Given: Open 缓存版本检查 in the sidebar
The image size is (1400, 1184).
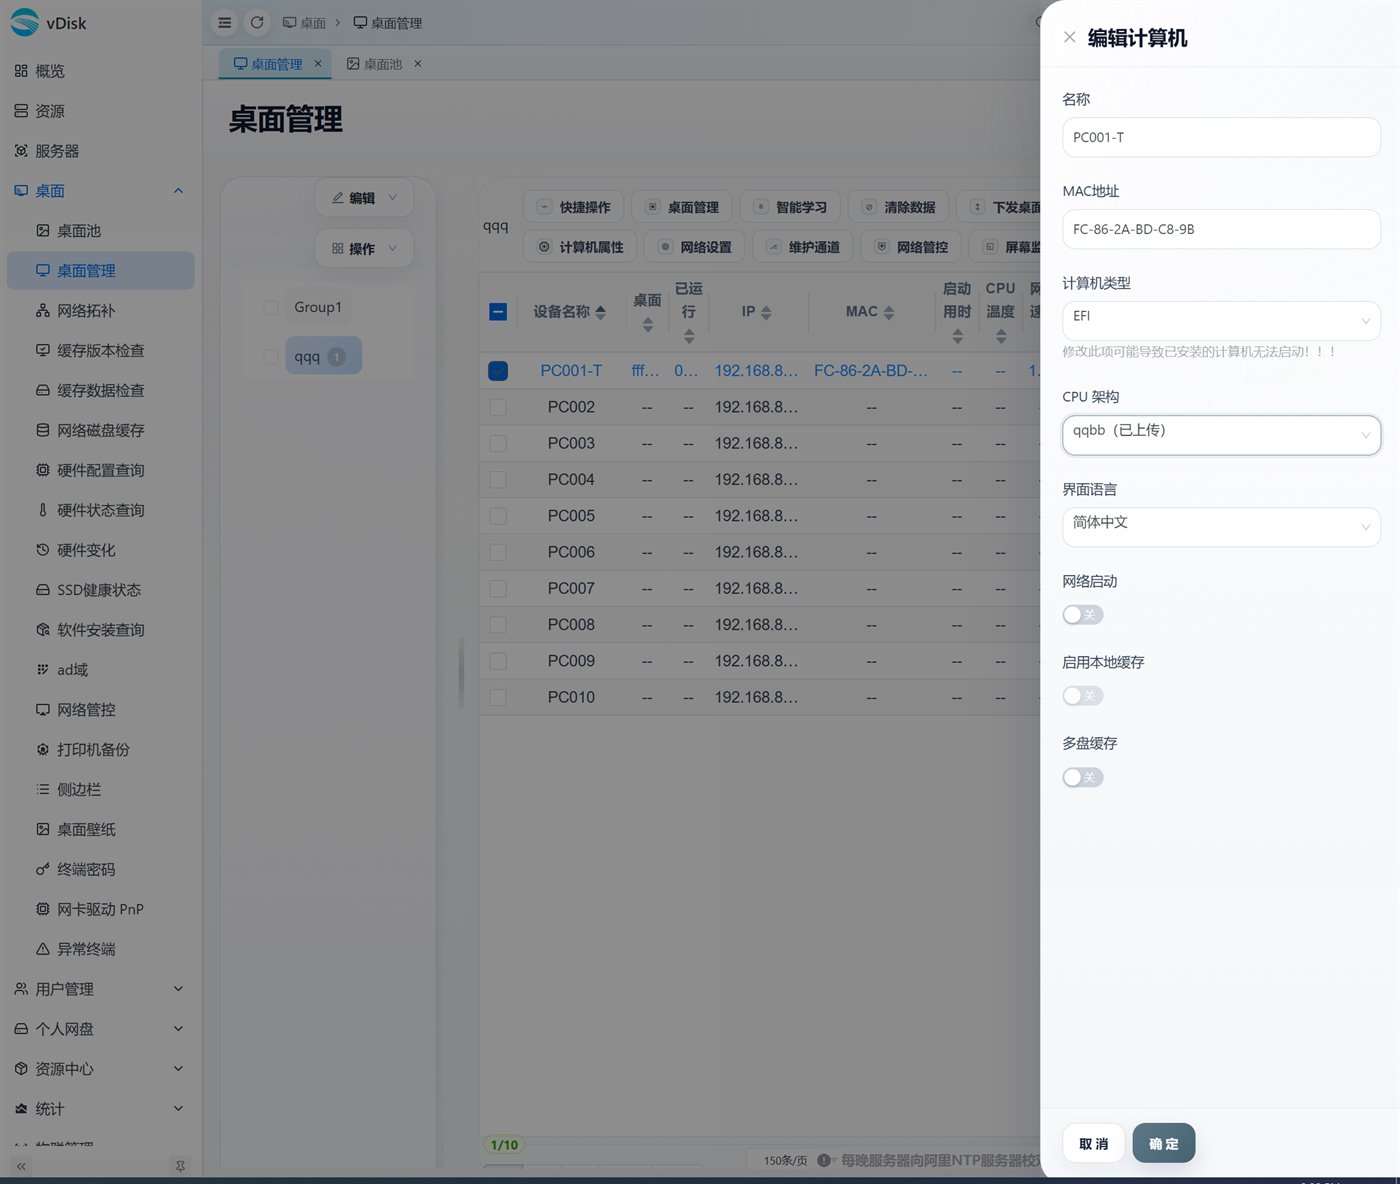Looking at the screenshot, I should coord(101,351).
